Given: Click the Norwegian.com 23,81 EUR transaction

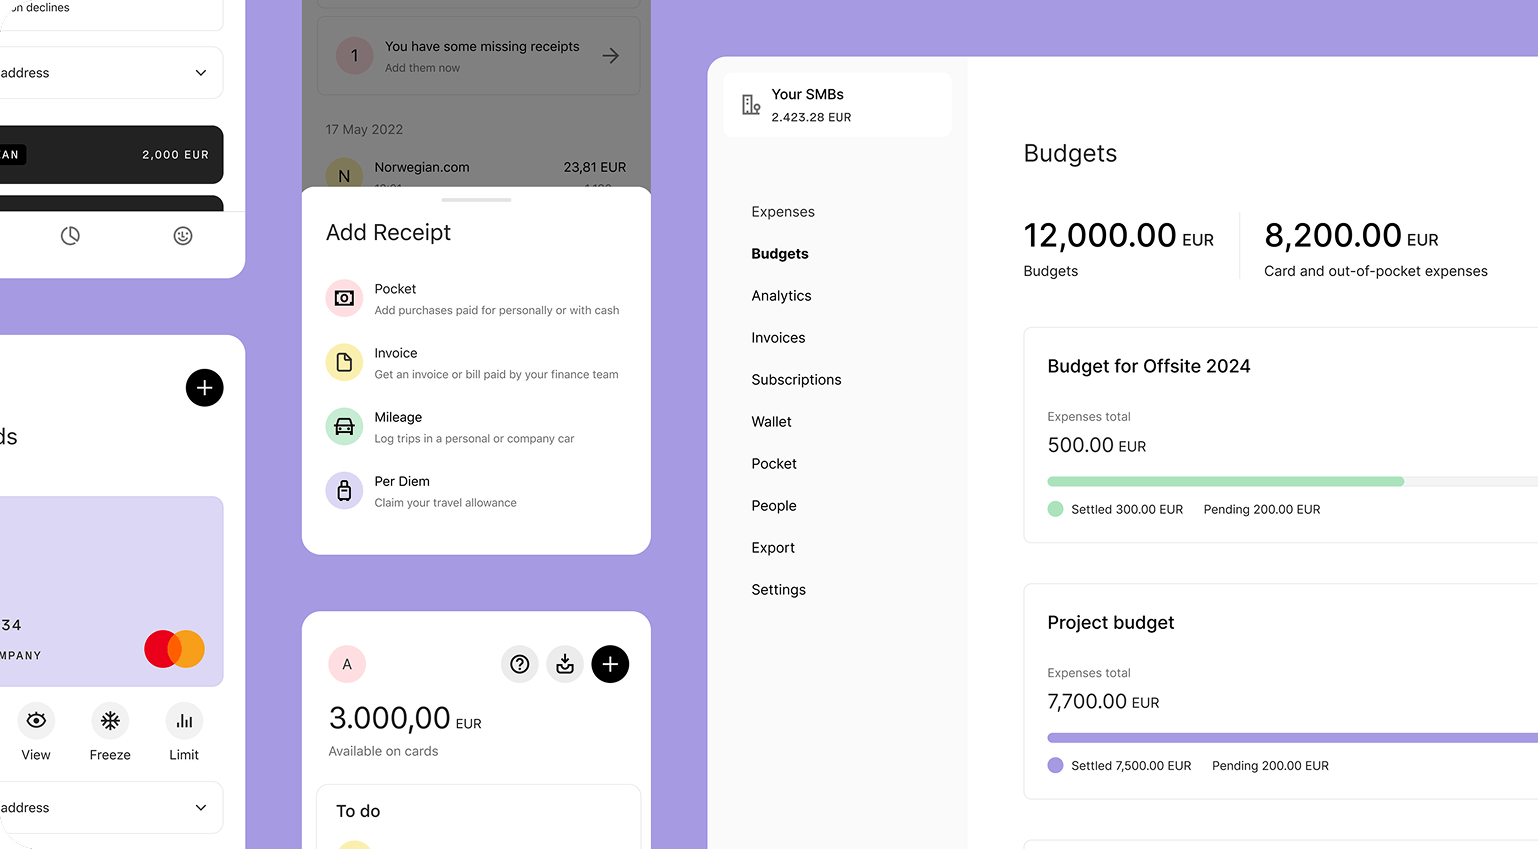Looking at the screenshot, I should (x=476, y=172).
